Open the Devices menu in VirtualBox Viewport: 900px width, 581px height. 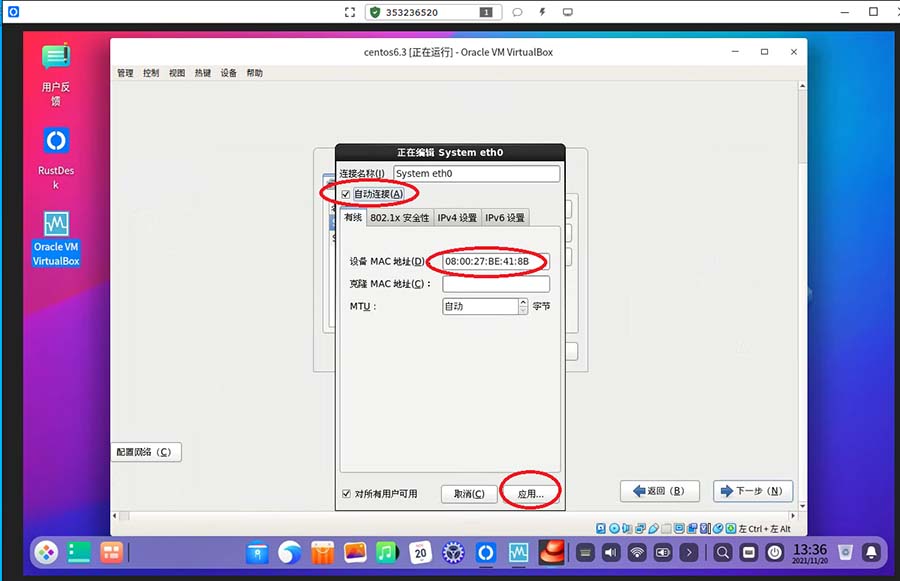point(228,73)
